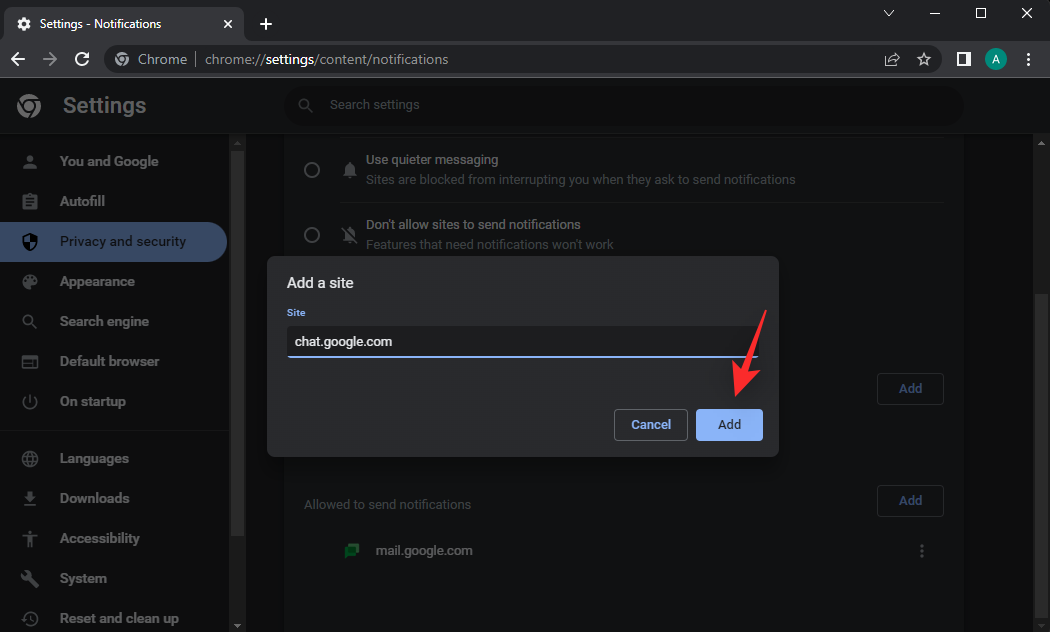Go back using the back arrow
Viewport: 1050px width, 632px height.
click(x=18, y=60)
